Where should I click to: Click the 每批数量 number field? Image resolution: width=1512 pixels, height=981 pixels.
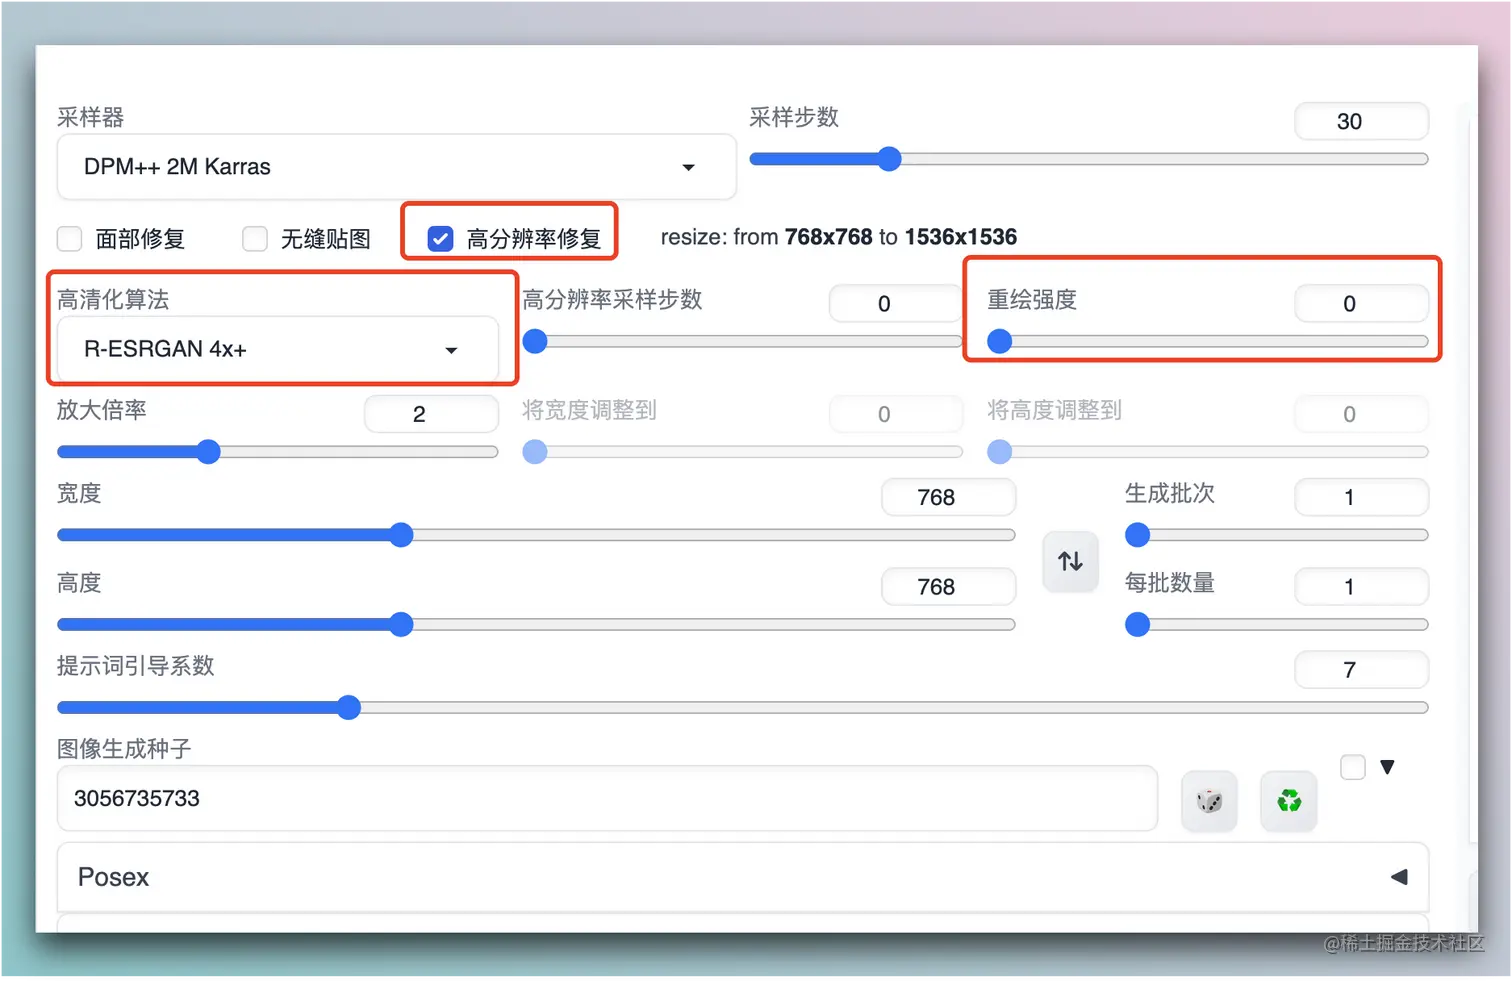pos(1361,587)
